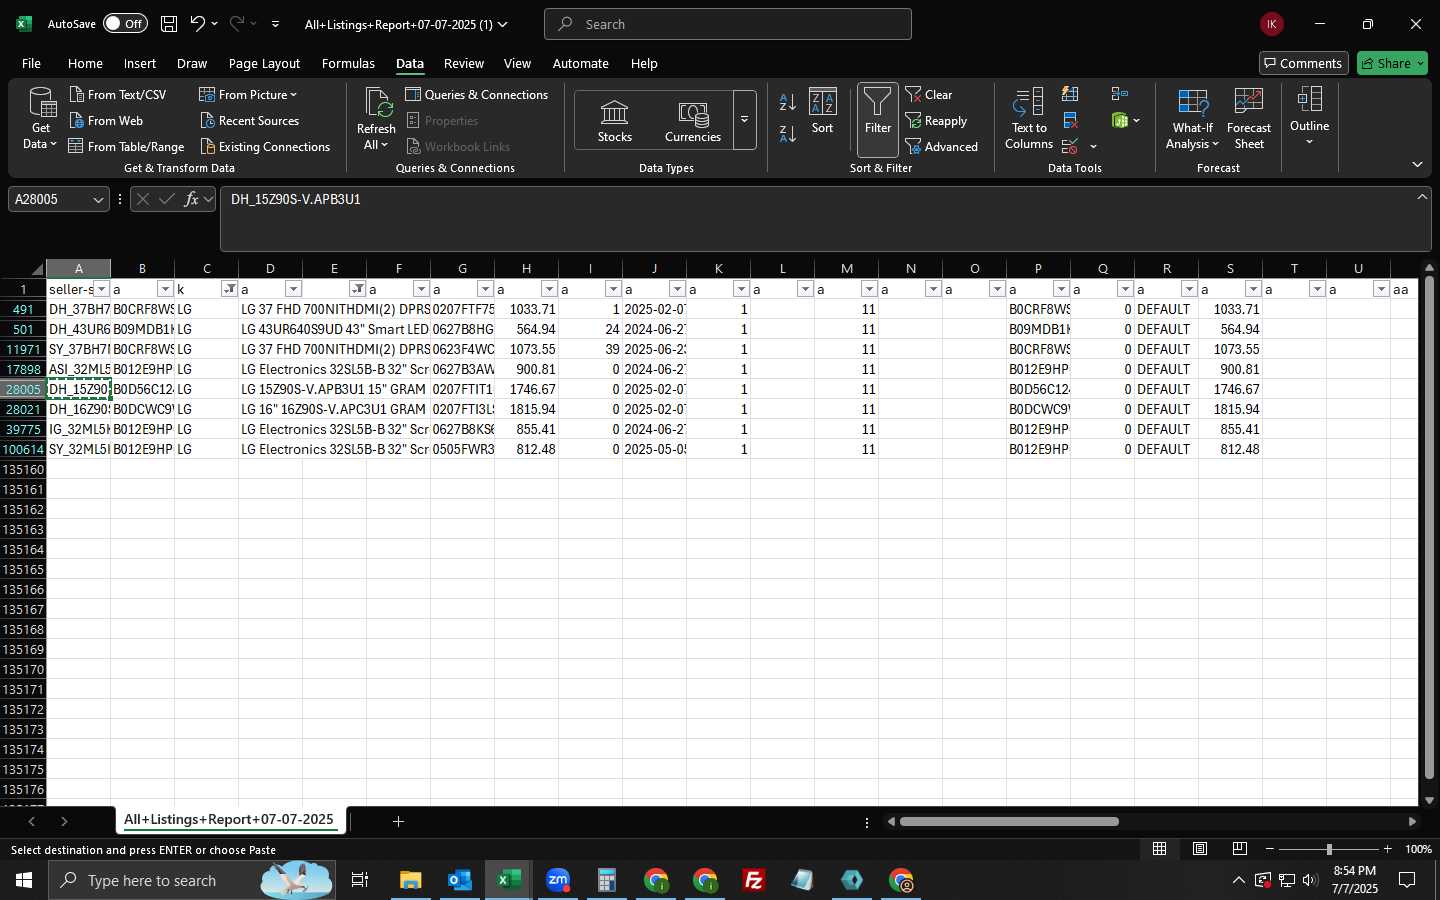Expand the Data Types gallery
1440x900 pixels.
[x=744, y=120]
